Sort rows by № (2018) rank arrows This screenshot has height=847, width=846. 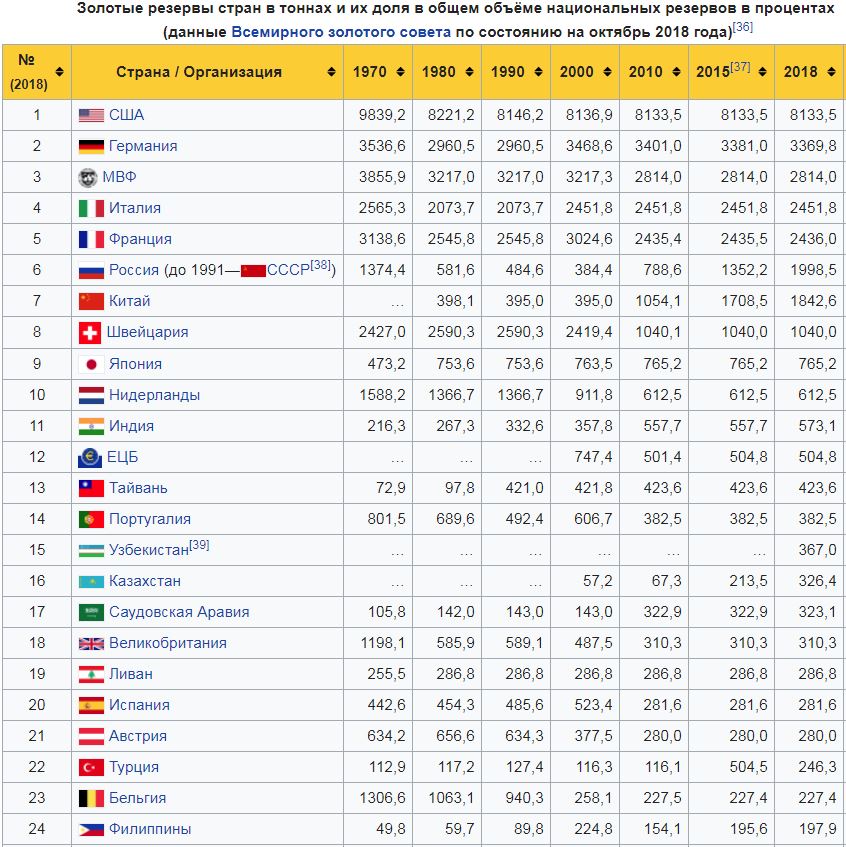pyautogui.click(x=59, y=72)
